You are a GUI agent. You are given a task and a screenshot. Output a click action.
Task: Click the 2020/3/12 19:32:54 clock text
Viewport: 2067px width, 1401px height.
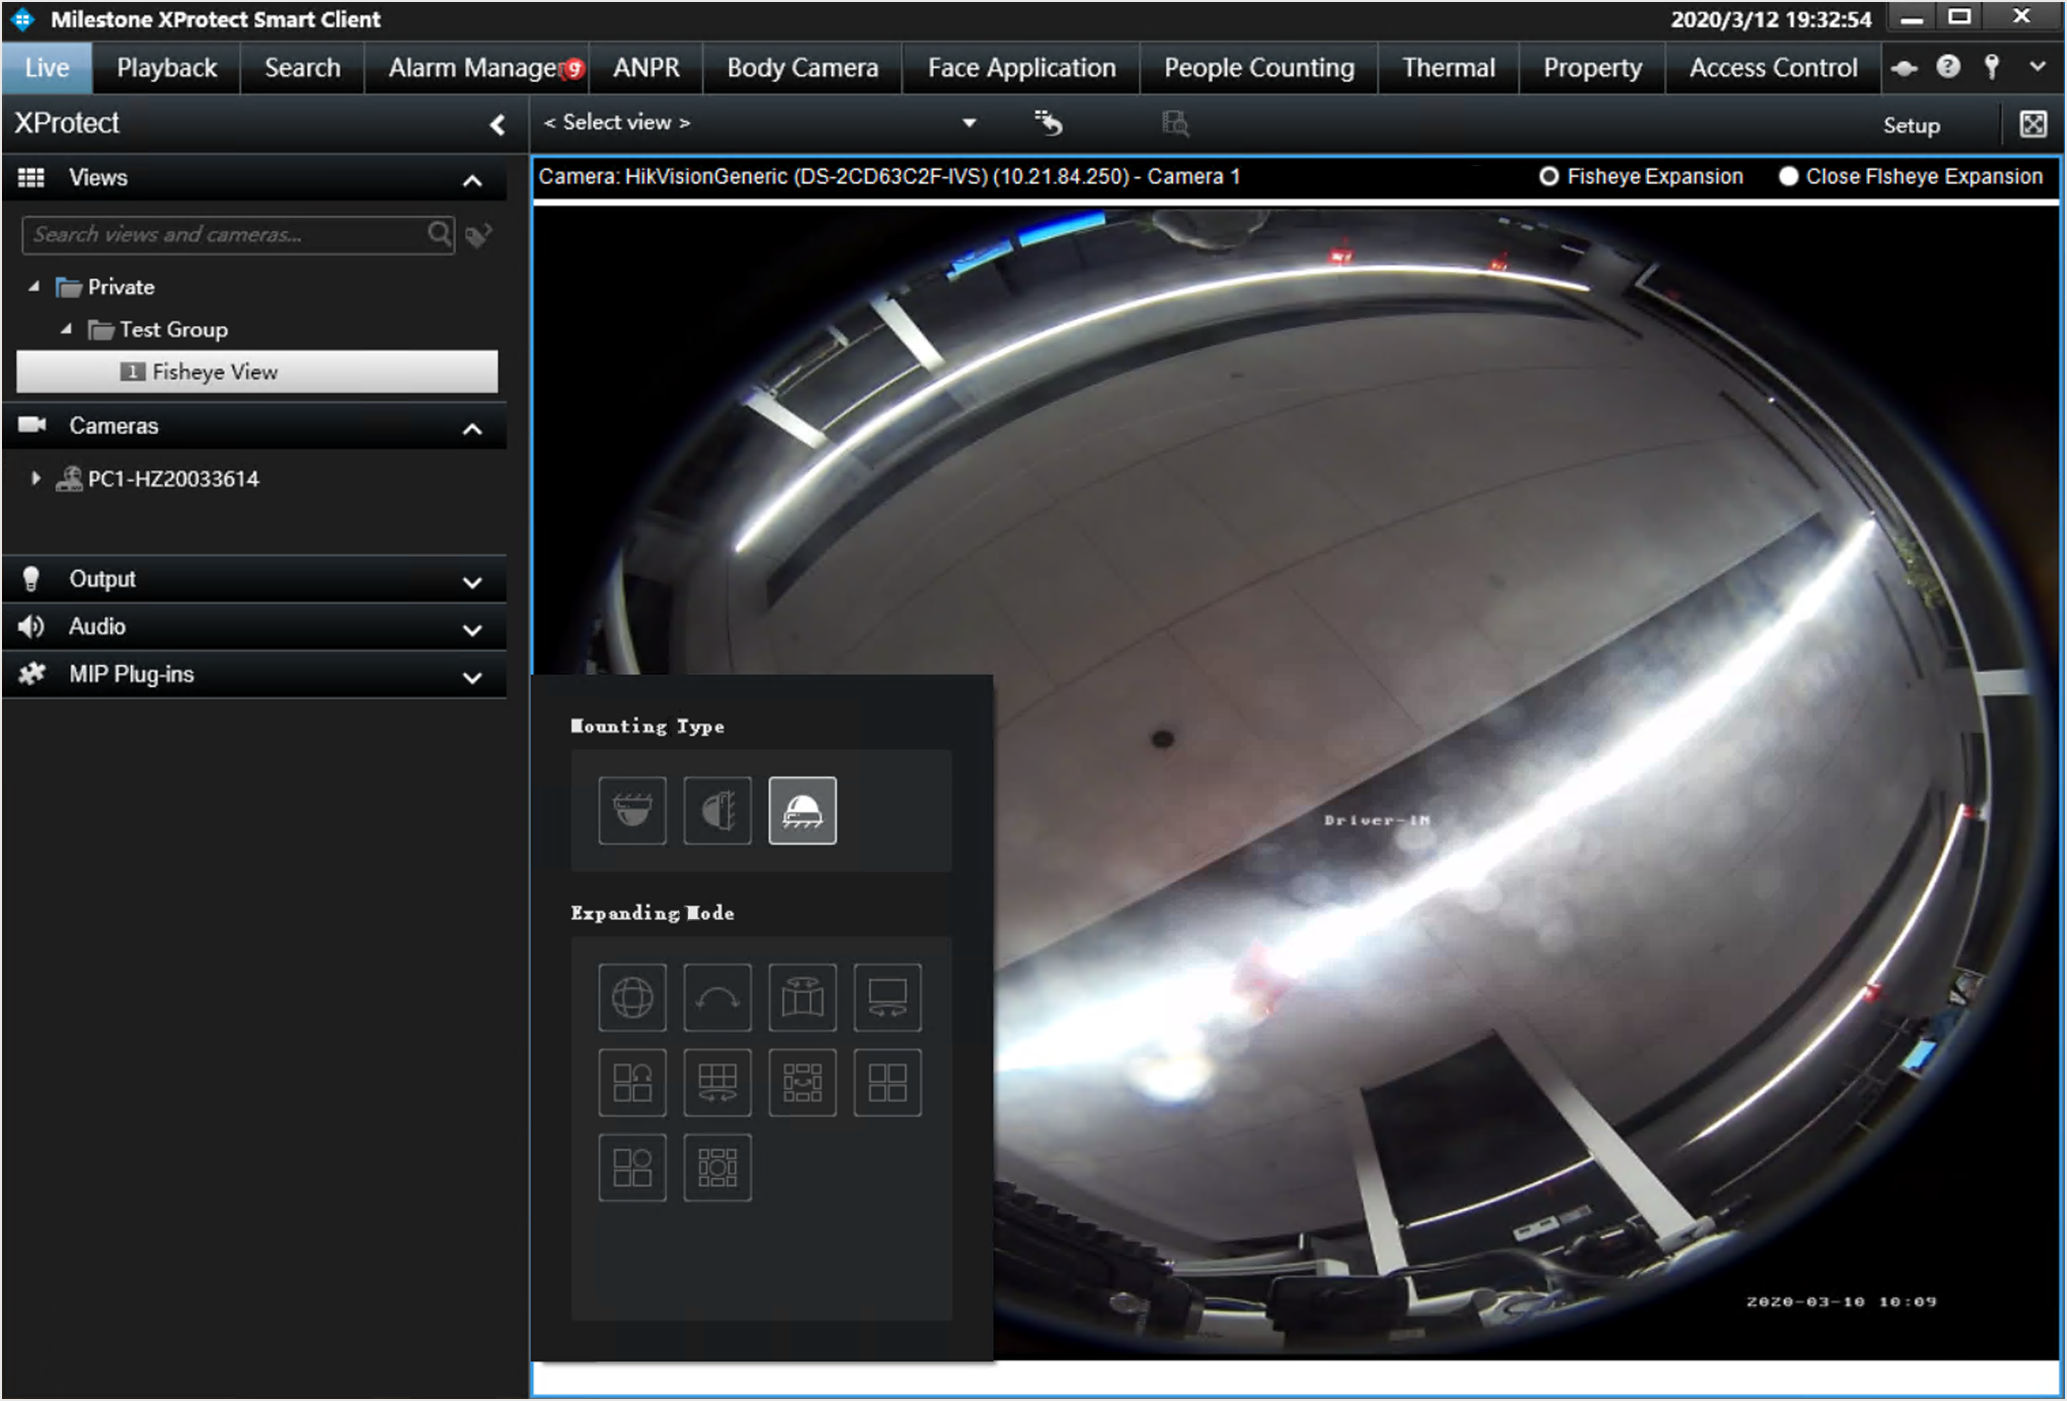[x=1771, y=19]
